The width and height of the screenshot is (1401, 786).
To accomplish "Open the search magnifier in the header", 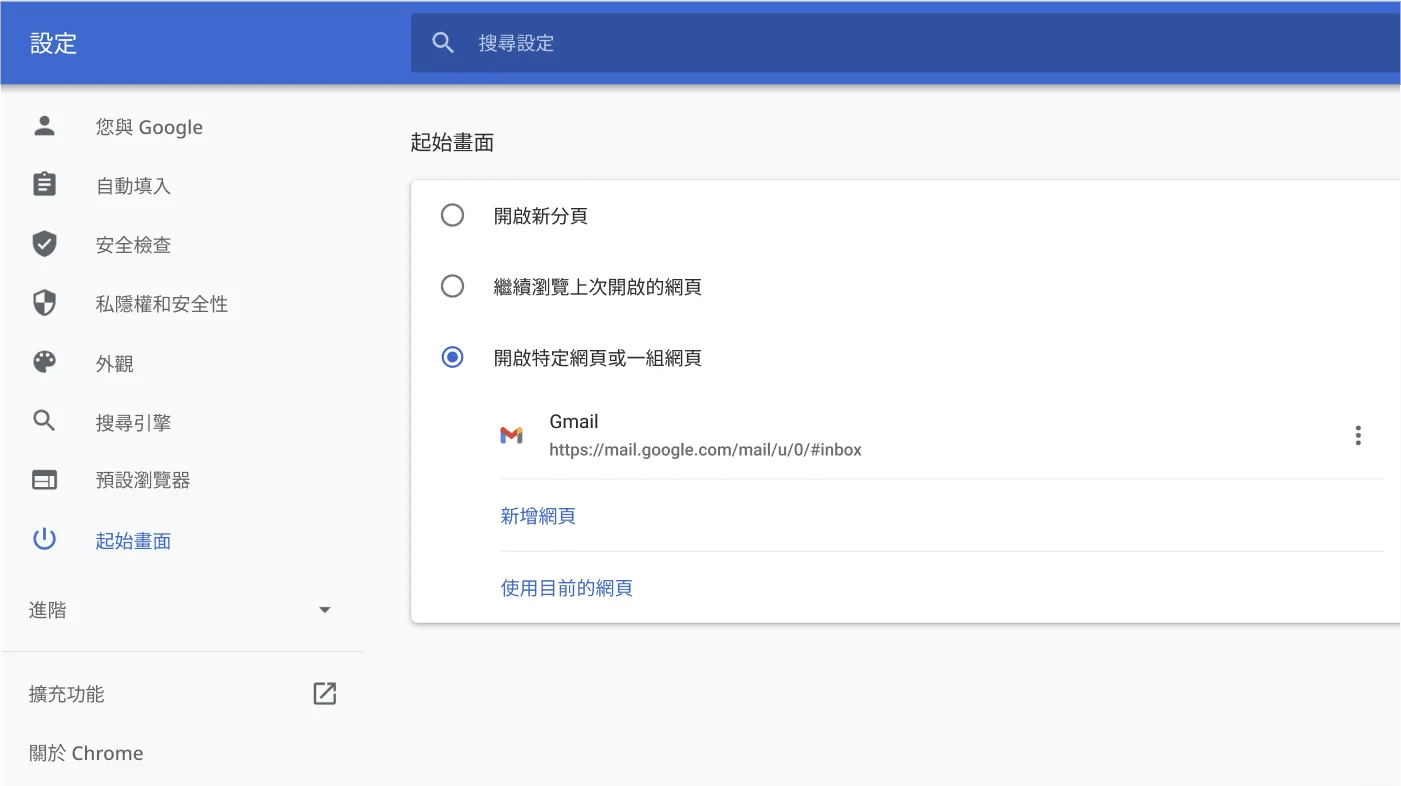I will (x=443, y=42).
